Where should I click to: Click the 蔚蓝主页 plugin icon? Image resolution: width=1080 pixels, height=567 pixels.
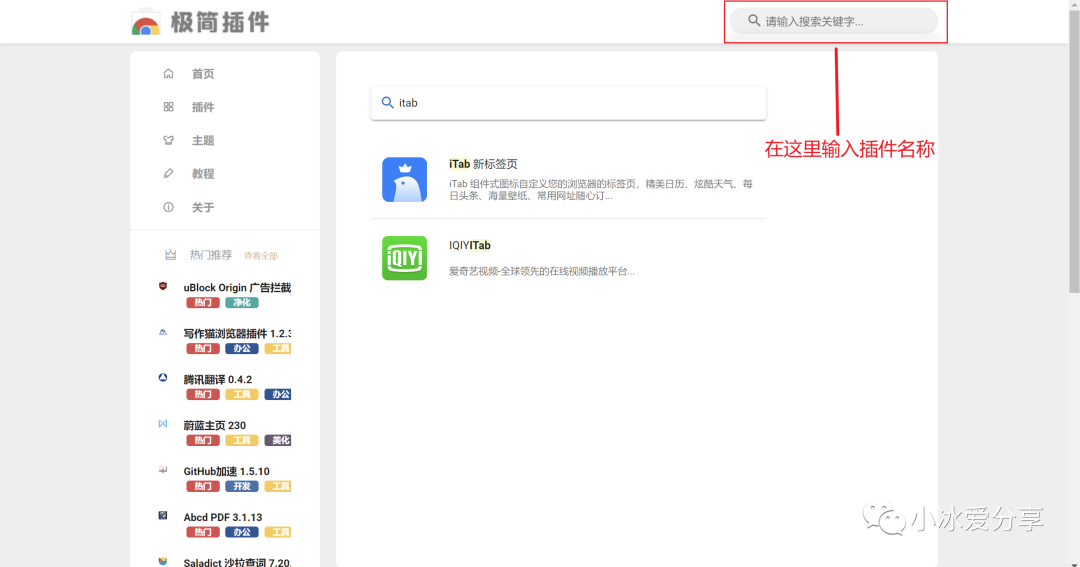point(163,424)
